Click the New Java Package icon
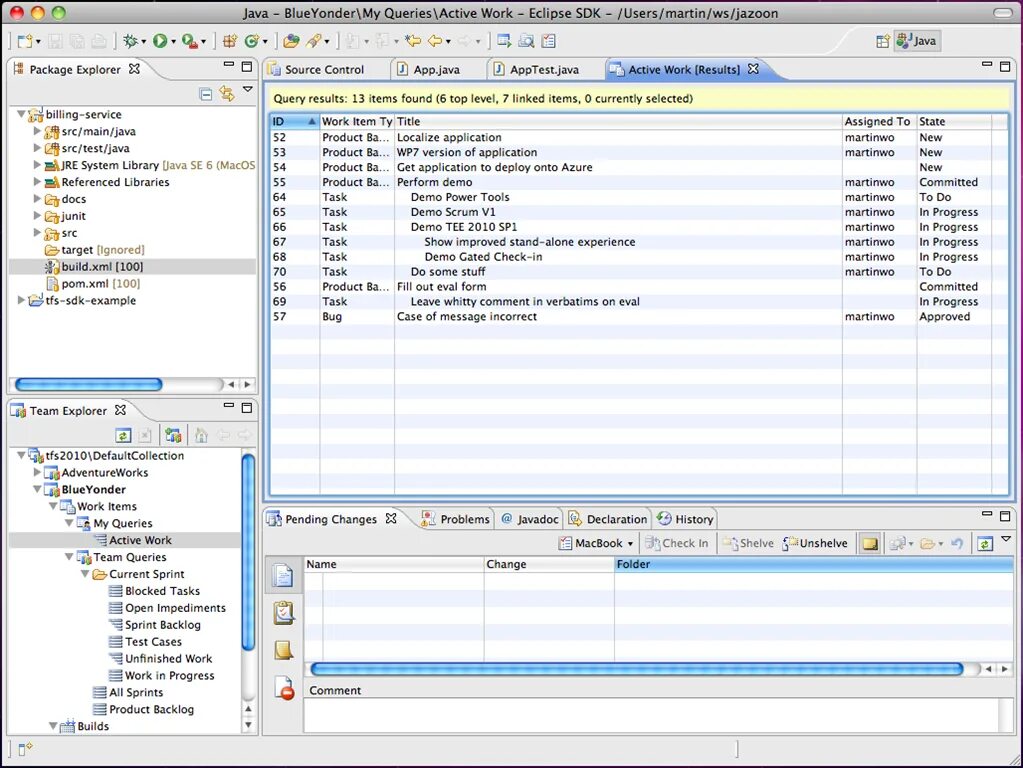Screen dimensions: 1023x768 point(230,41)
